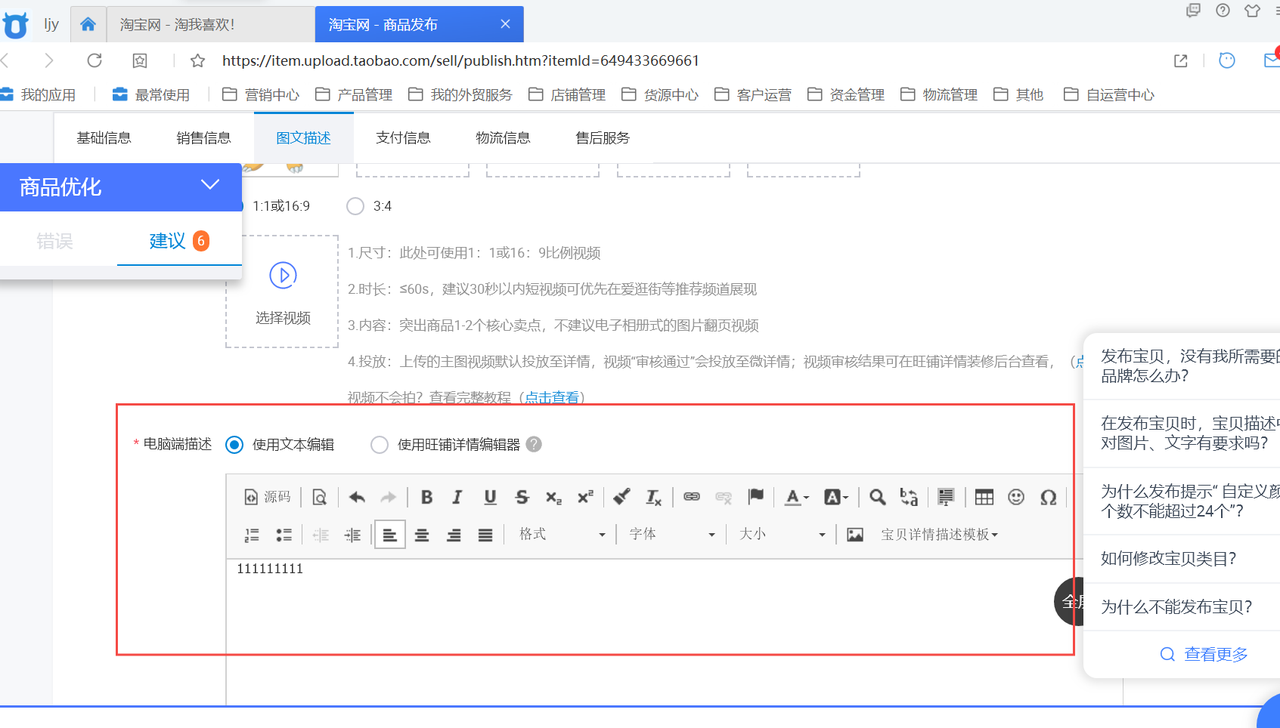Open 宝贝详情描述模板 template dropdown
Image resolution: width=1280 pixels, height=728 pixels.
pos(939,535)
